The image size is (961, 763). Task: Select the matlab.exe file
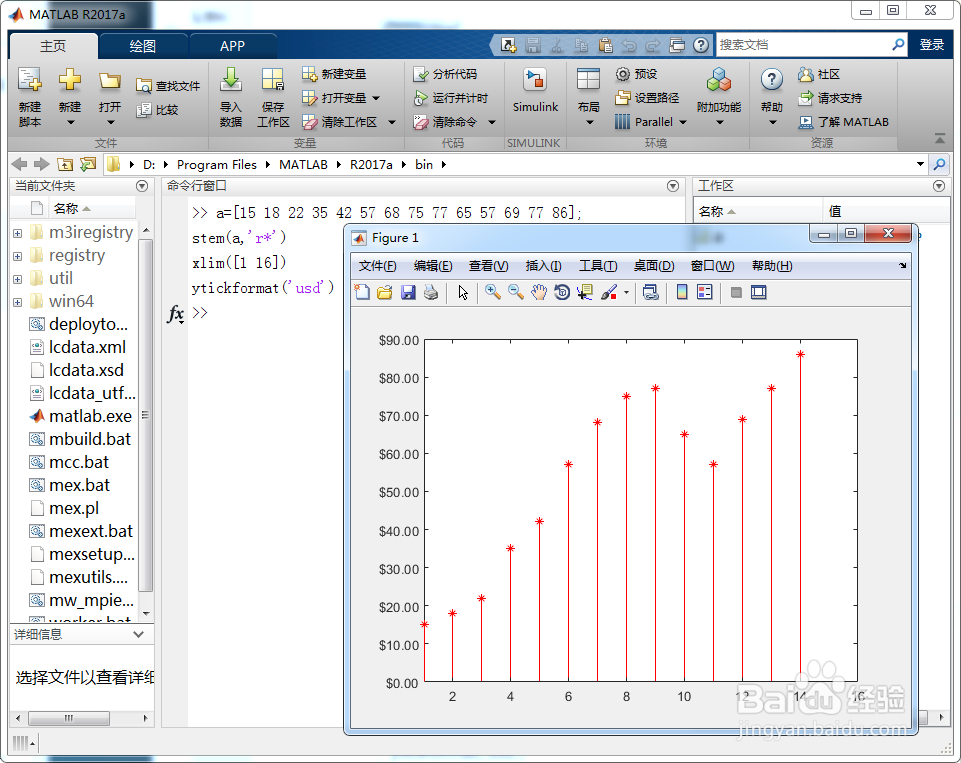81,416
